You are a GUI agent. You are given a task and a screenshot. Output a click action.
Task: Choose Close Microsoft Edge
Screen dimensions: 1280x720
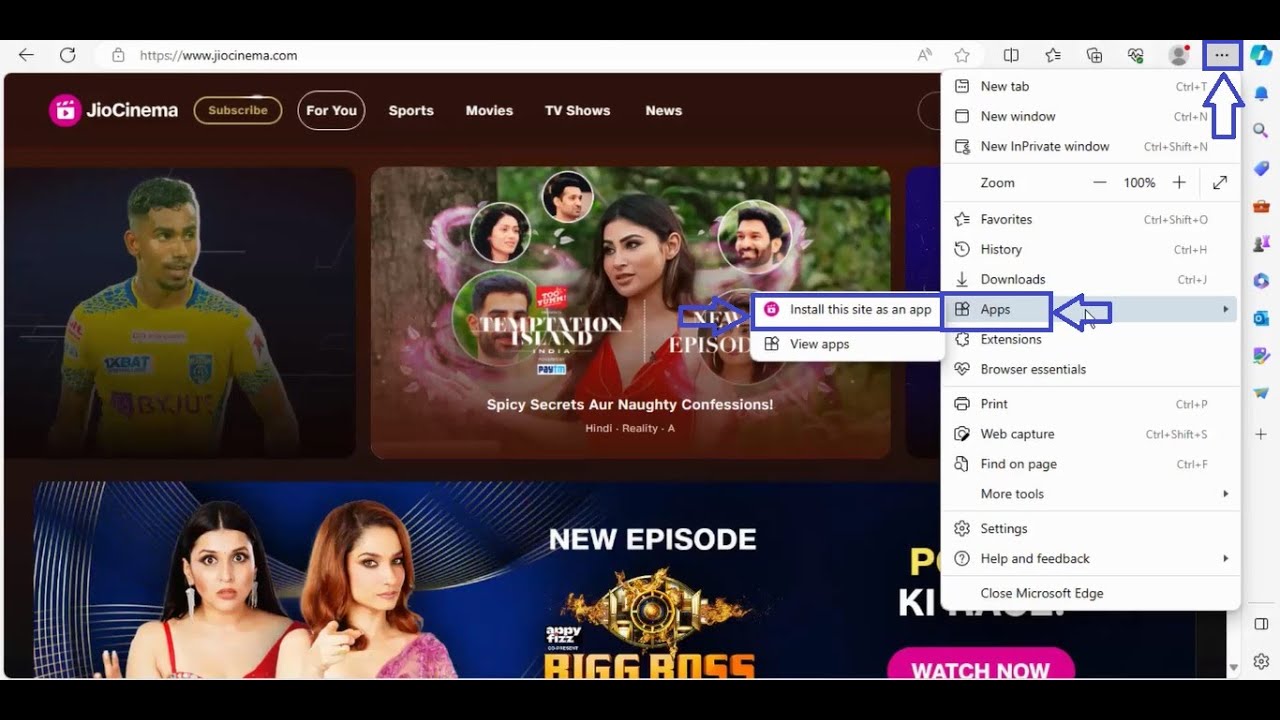click(x=1091, y=593)
